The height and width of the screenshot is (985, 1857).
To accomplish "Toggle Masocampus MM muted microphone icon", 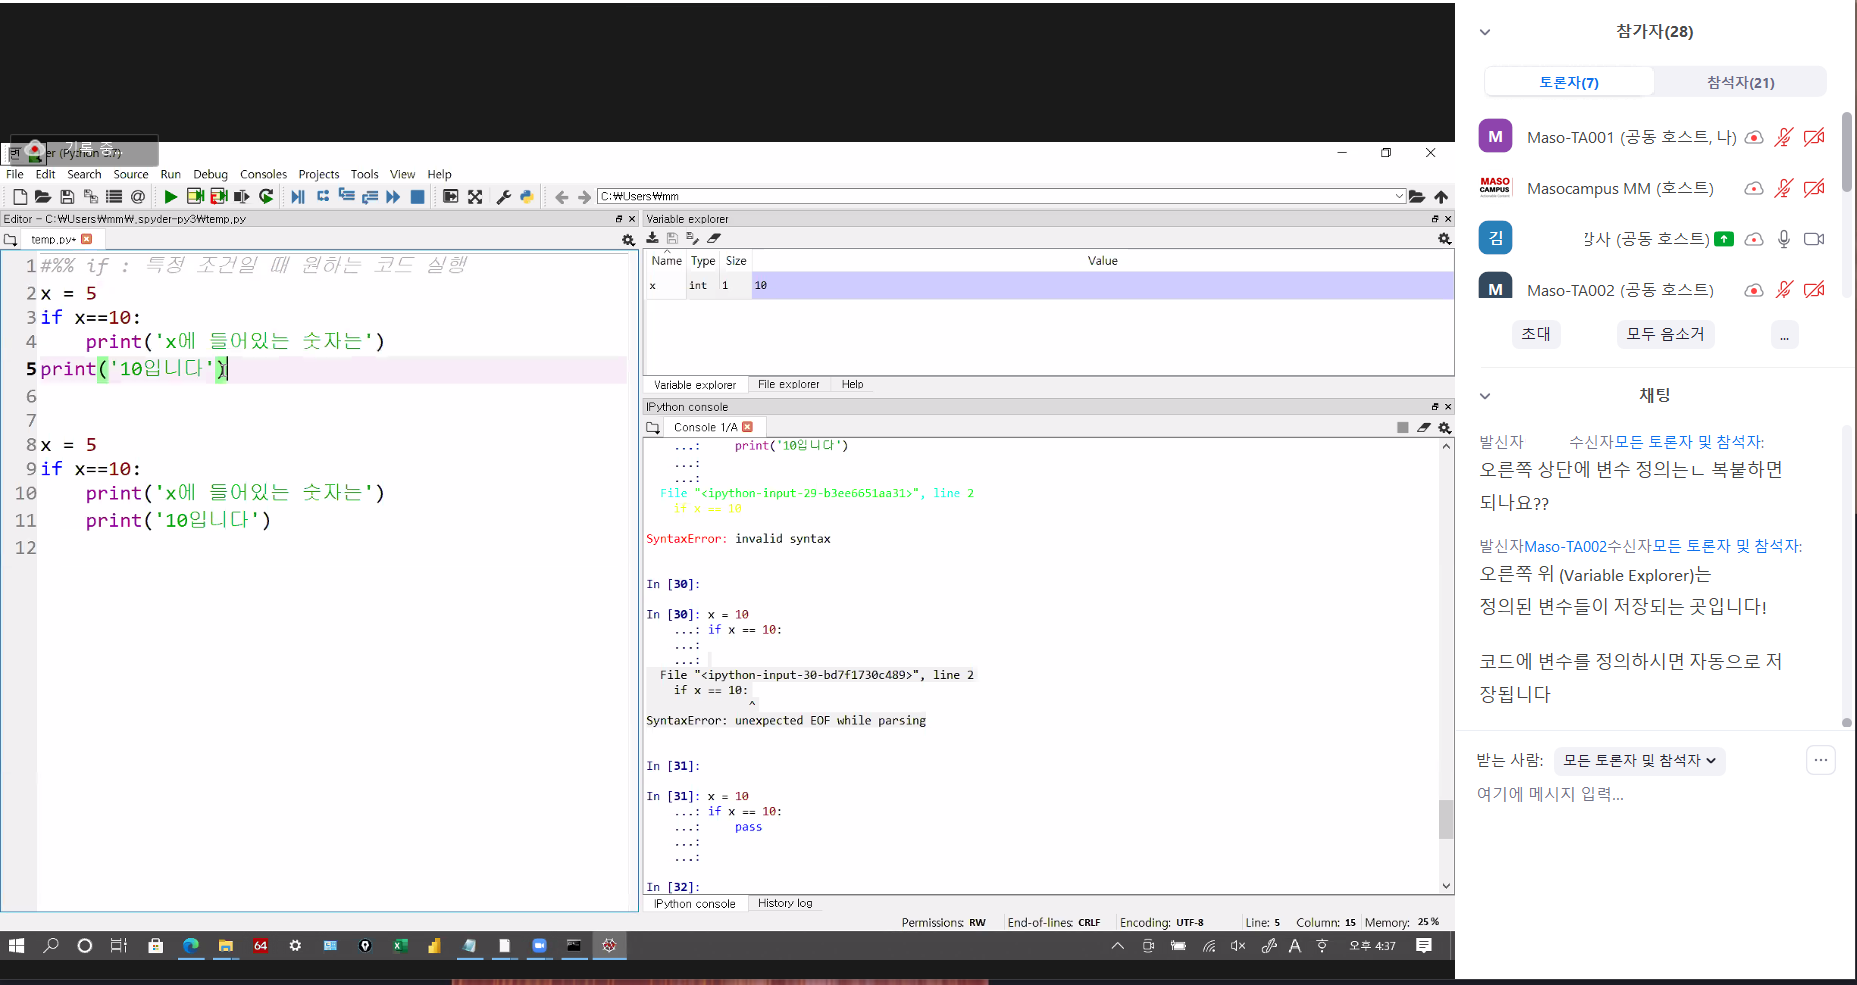I will point(1784,188).
